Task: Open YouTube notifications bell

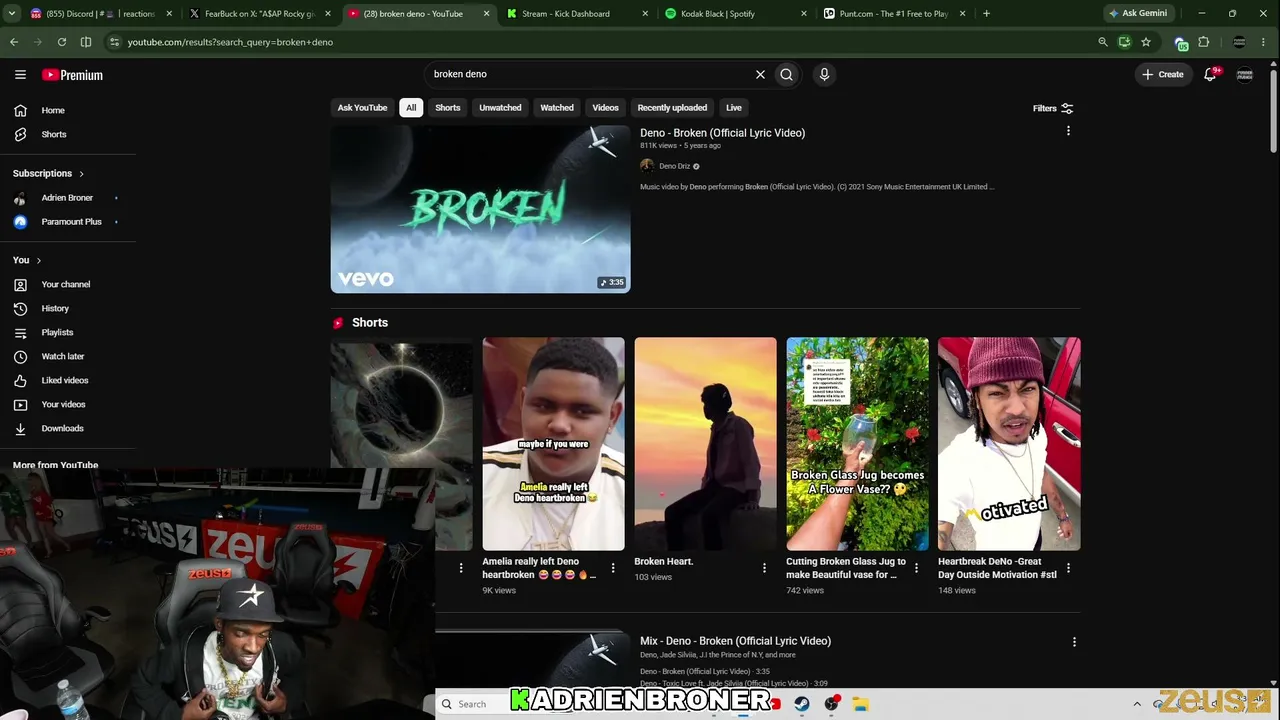Action: (x=1210, y=74)
